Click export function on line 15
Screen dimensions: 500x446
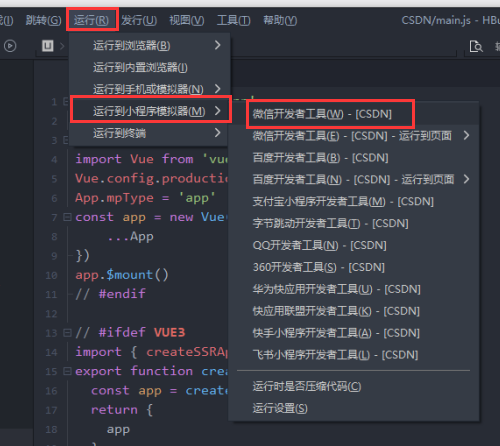coord(134,371)
